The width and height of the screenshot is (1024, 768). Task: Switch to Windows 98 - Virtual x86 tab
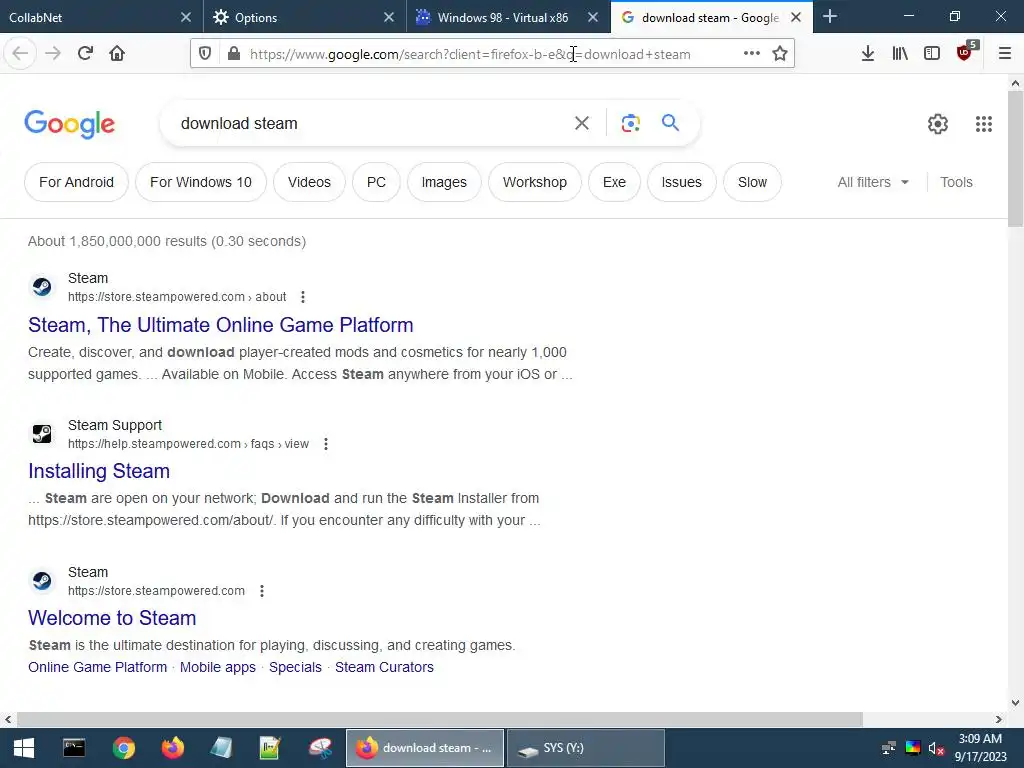pos(503,18)
